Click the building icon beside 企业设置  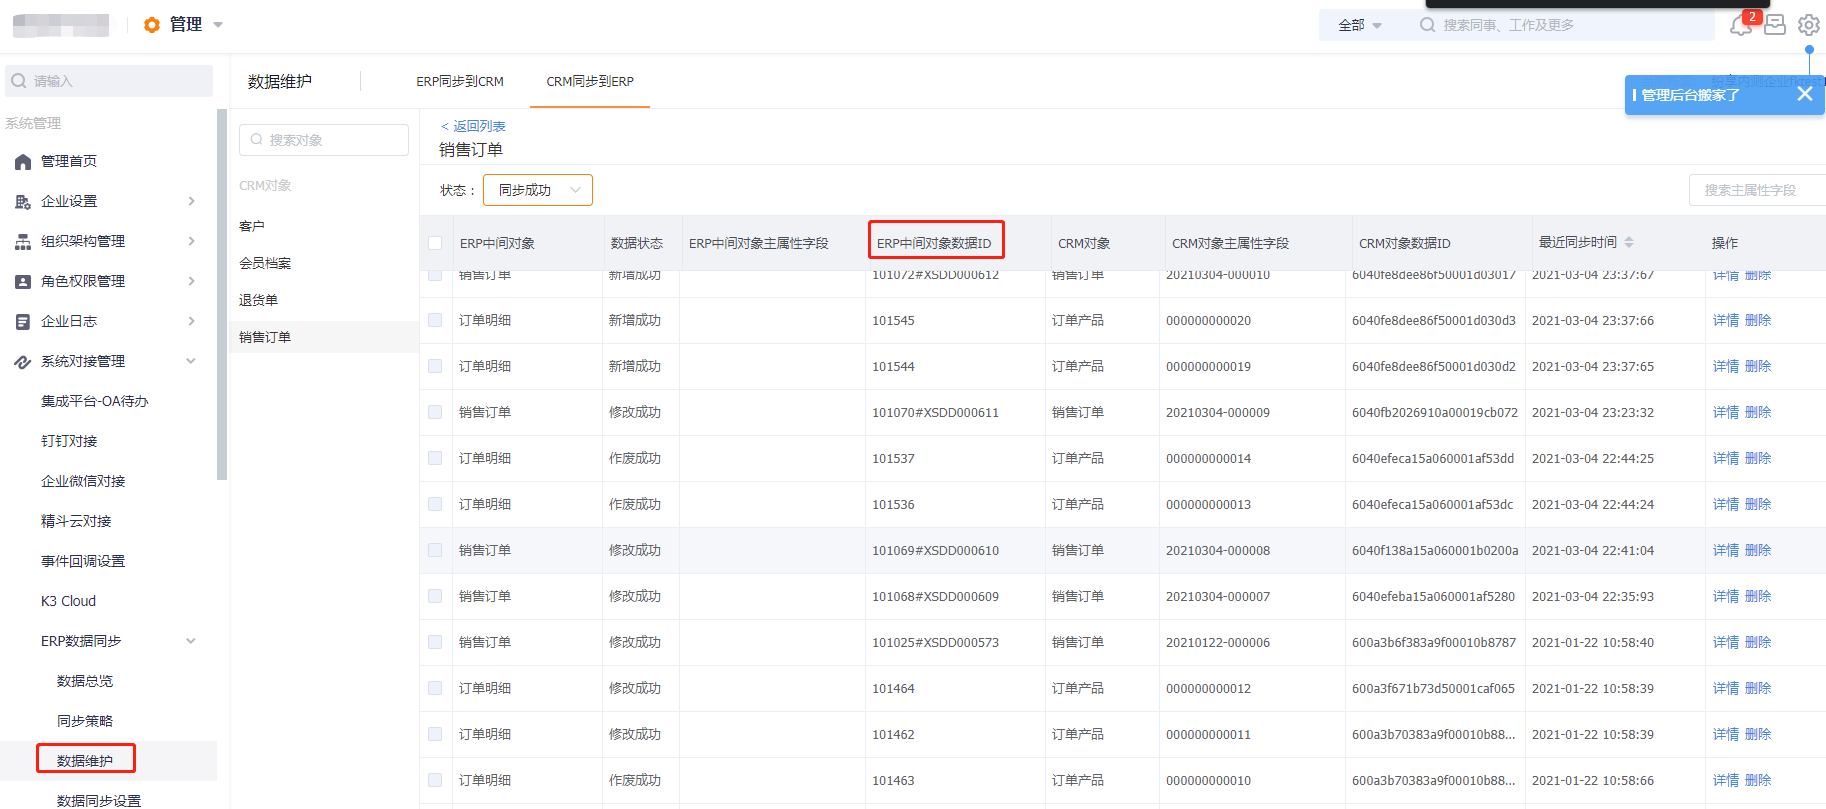coord(23,202)
